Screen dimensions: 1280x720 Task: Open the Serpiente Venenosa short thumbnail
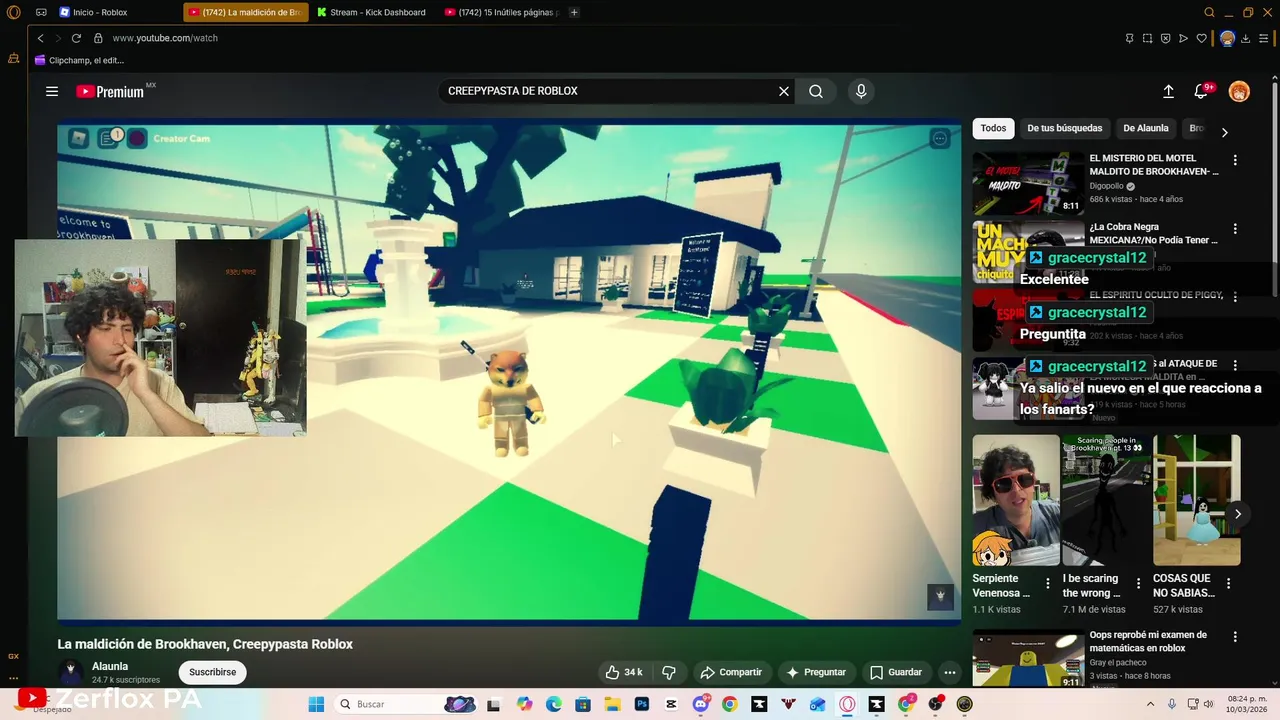pyautogui.click(x=1016, y=500)
